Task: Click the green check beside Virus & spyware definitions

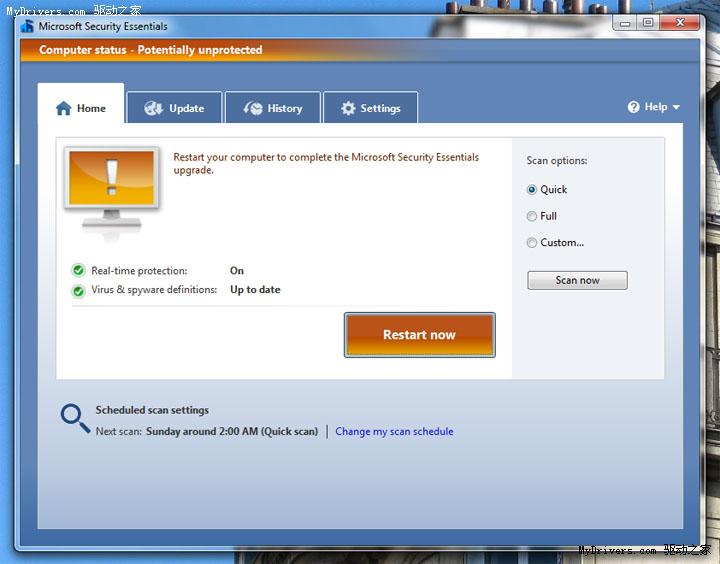Action: pyautogui.click(x=79, y=291)
